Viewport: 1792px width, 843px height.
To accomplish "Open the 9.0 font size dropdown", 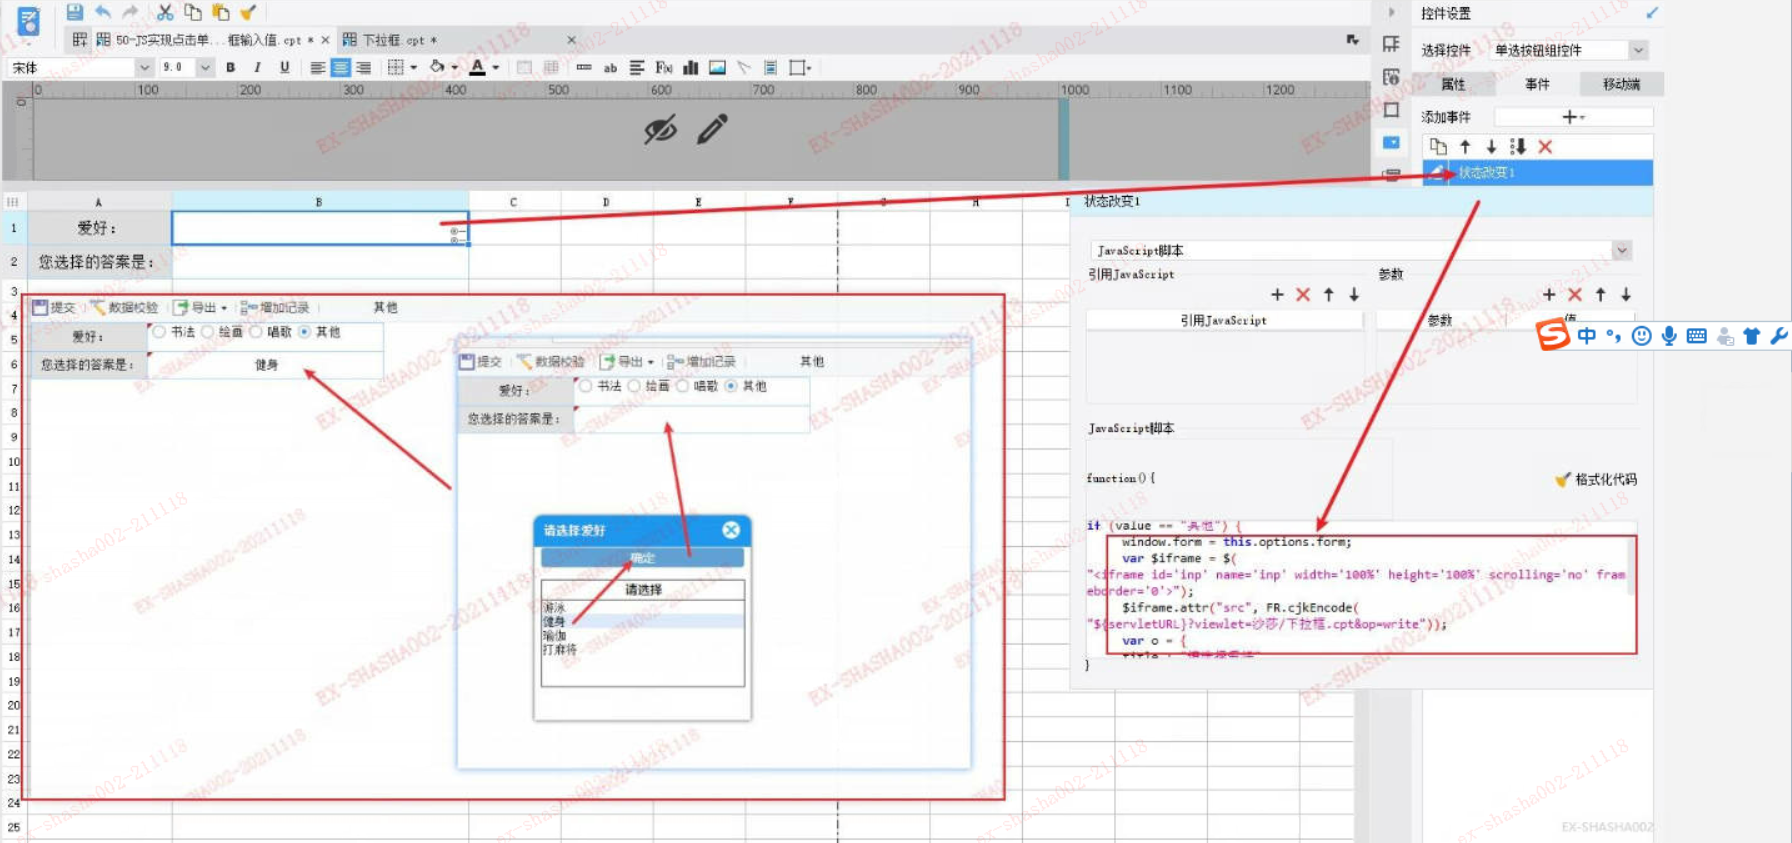I will [x=205, y=67].
